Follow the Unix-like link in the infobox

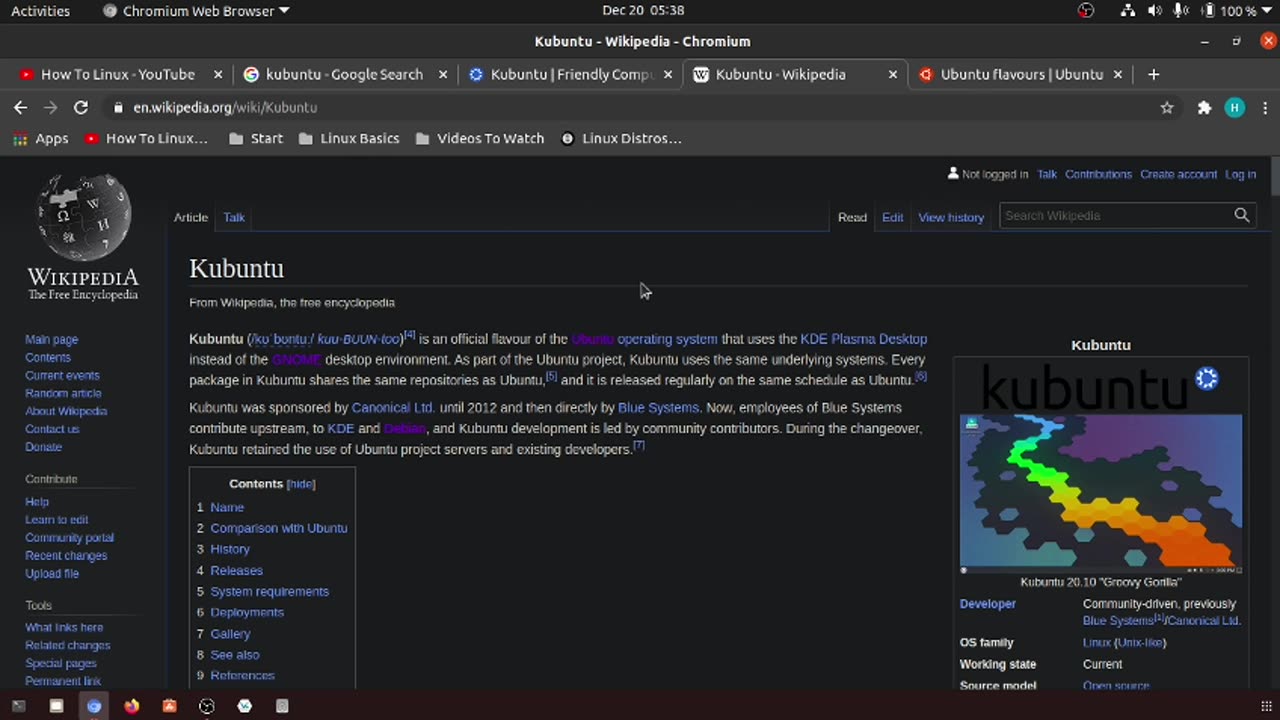1139,643
